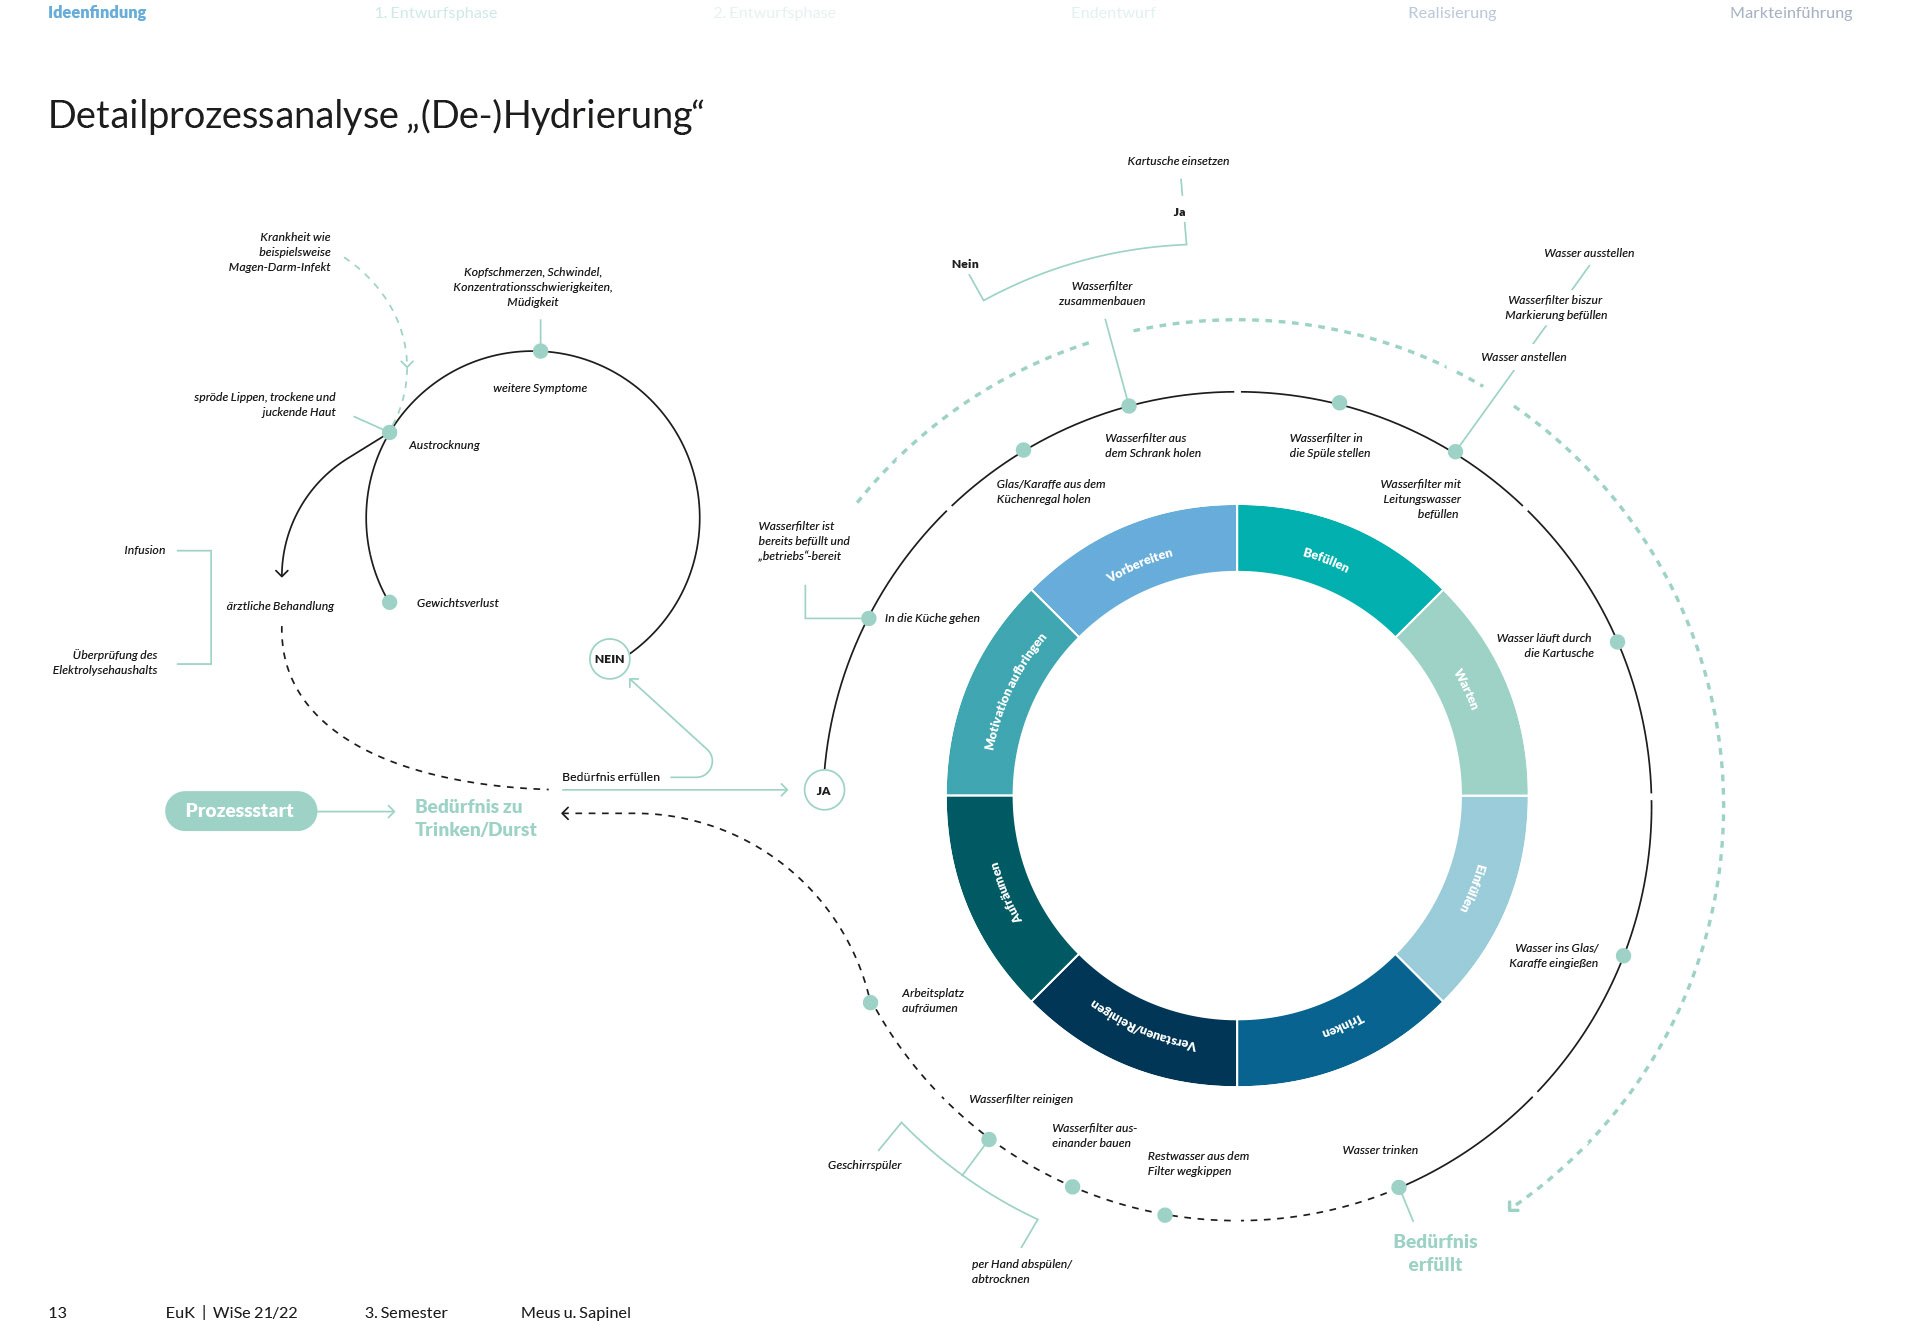
Task: Click the Bedürfnis erfüllt label
Action: (x=1434, y=1252)
